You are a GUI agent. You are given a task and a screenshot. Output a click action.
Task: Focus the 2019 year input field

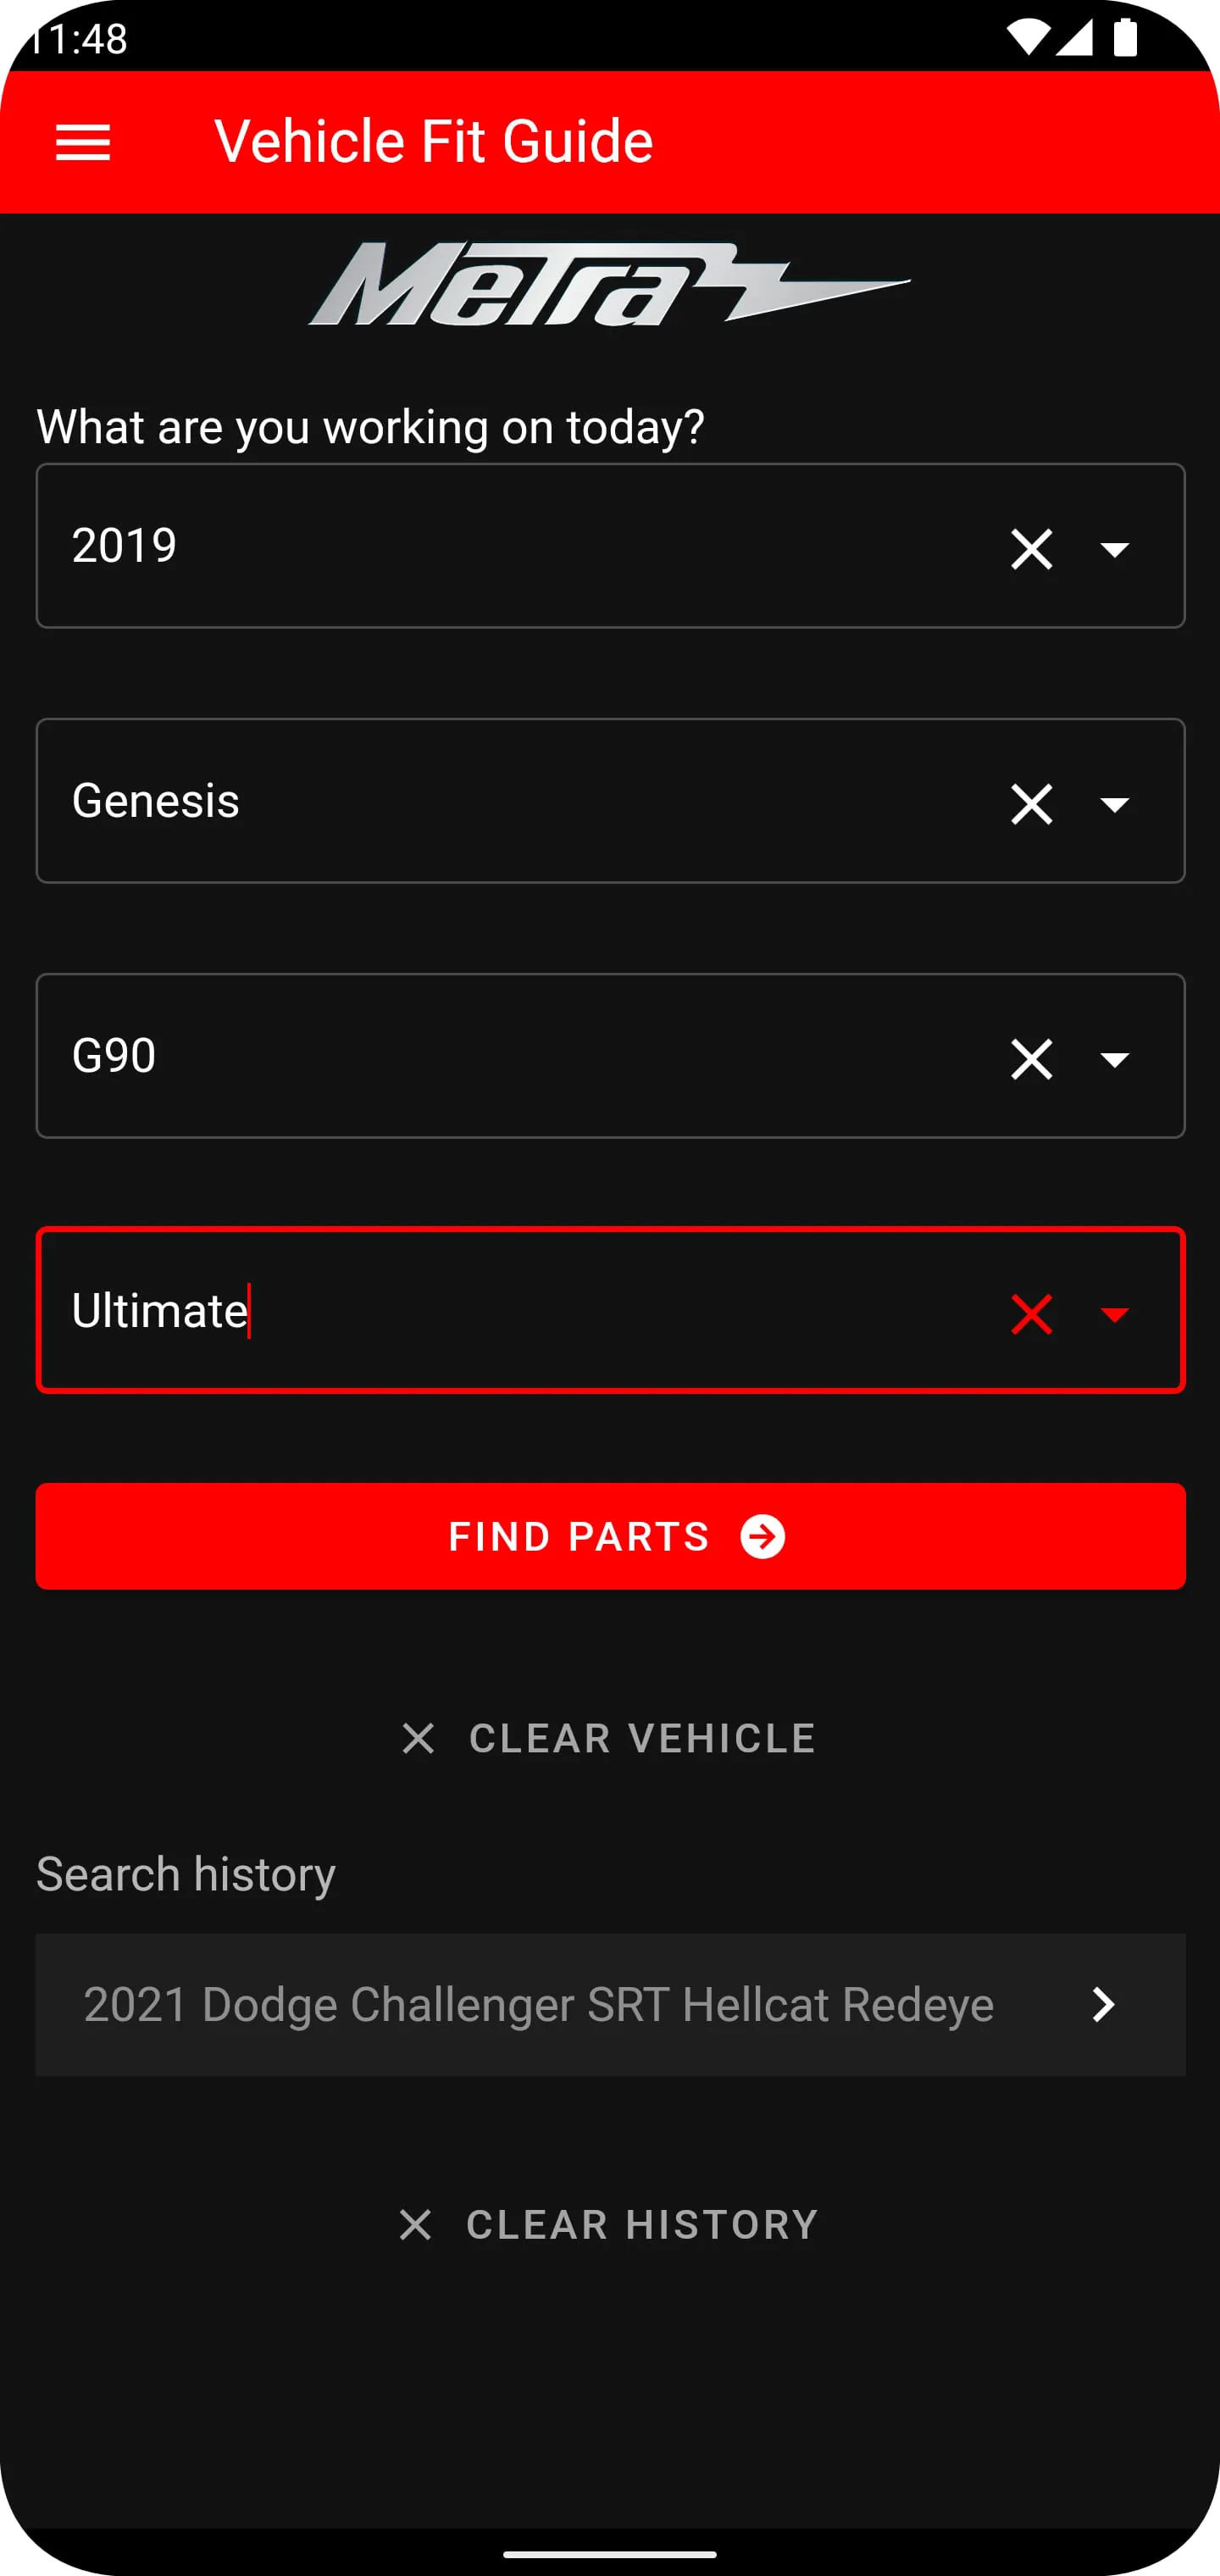click(x=500, y=546)
